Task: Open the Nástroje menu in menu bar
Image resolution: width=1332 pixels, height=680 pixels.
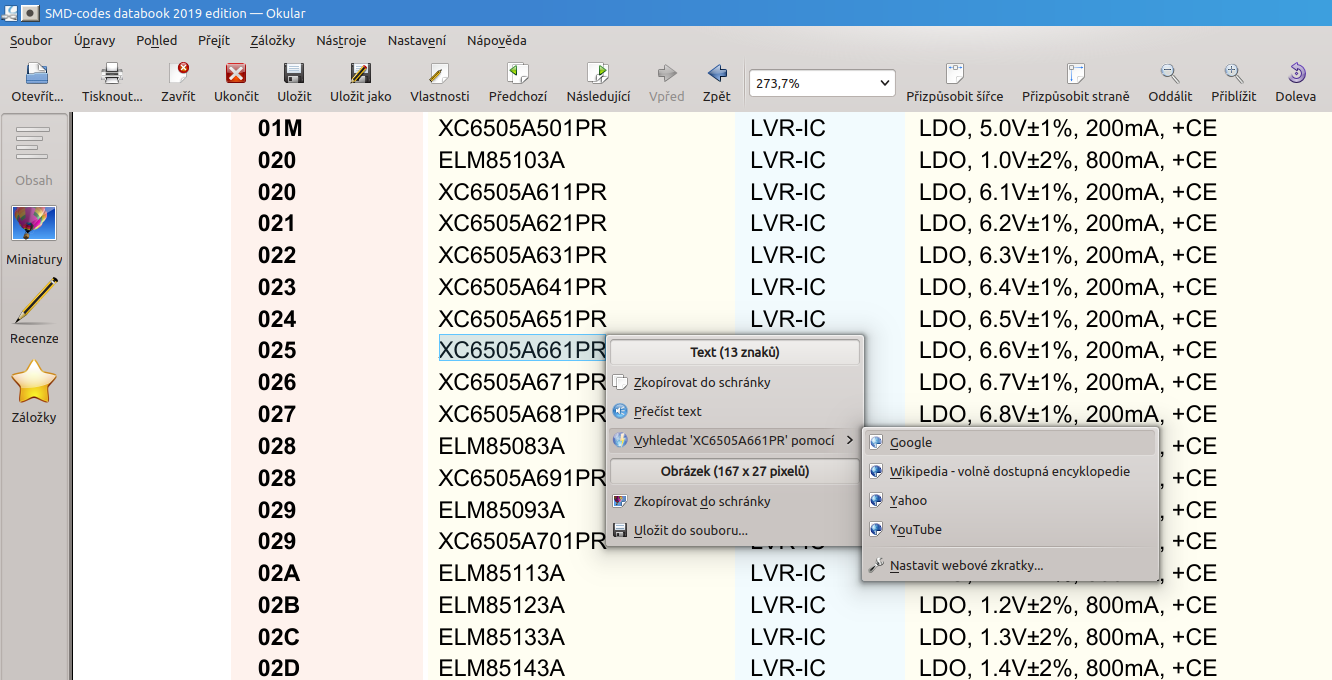Action: [341, 40]
